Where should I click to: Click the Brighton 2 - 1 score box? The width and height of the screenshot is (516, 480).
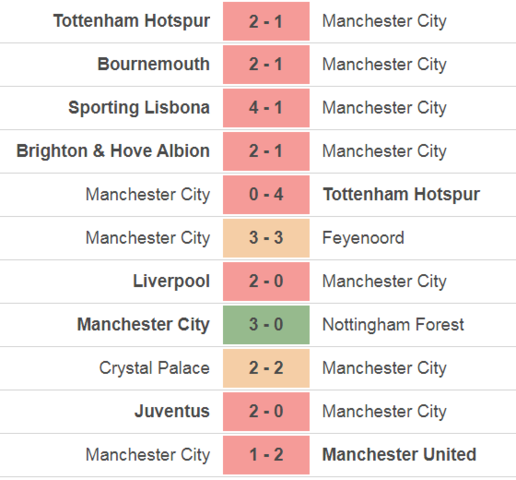(x=266, y=151)
